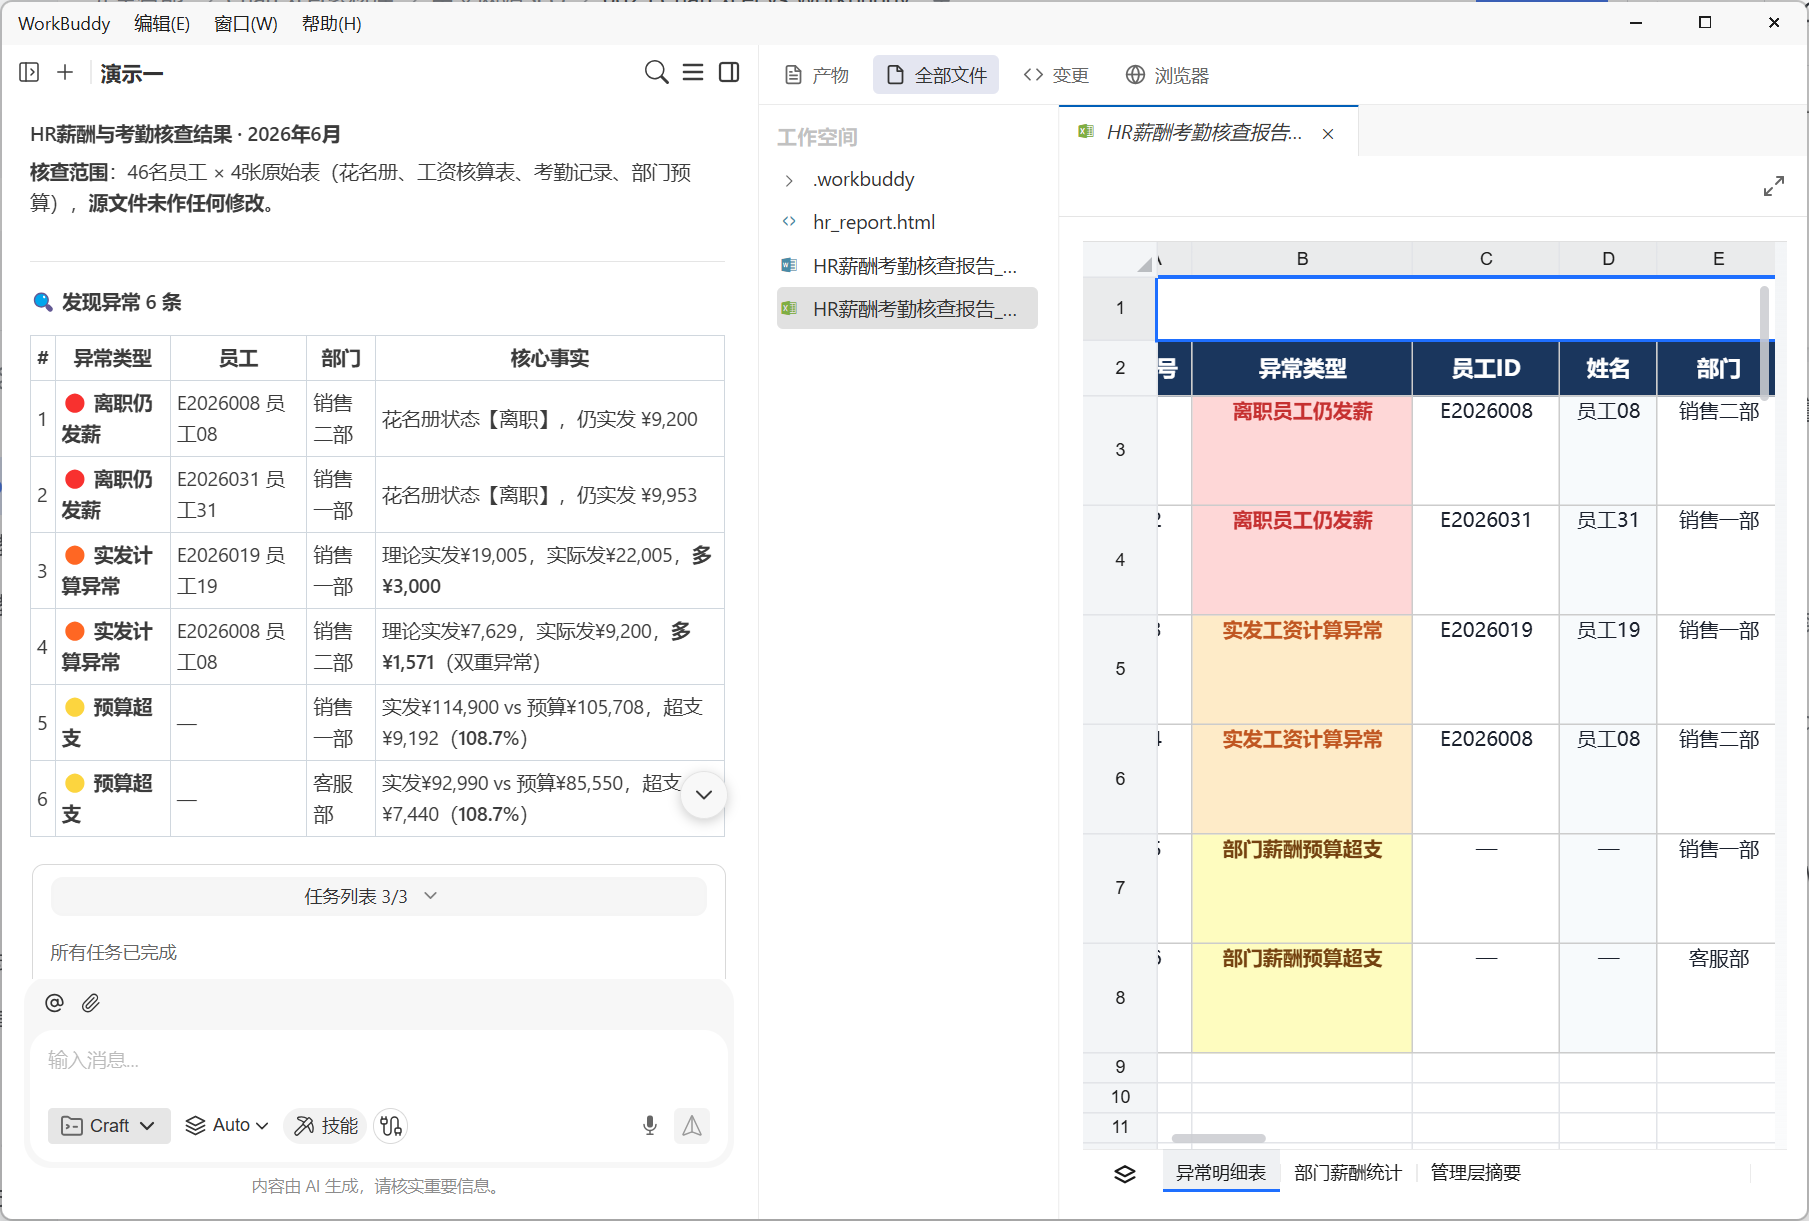The height and width of the screenshot is (1221, 1809).
Task: Click the 所有任务已完成 status text
Action: [113, 952]
